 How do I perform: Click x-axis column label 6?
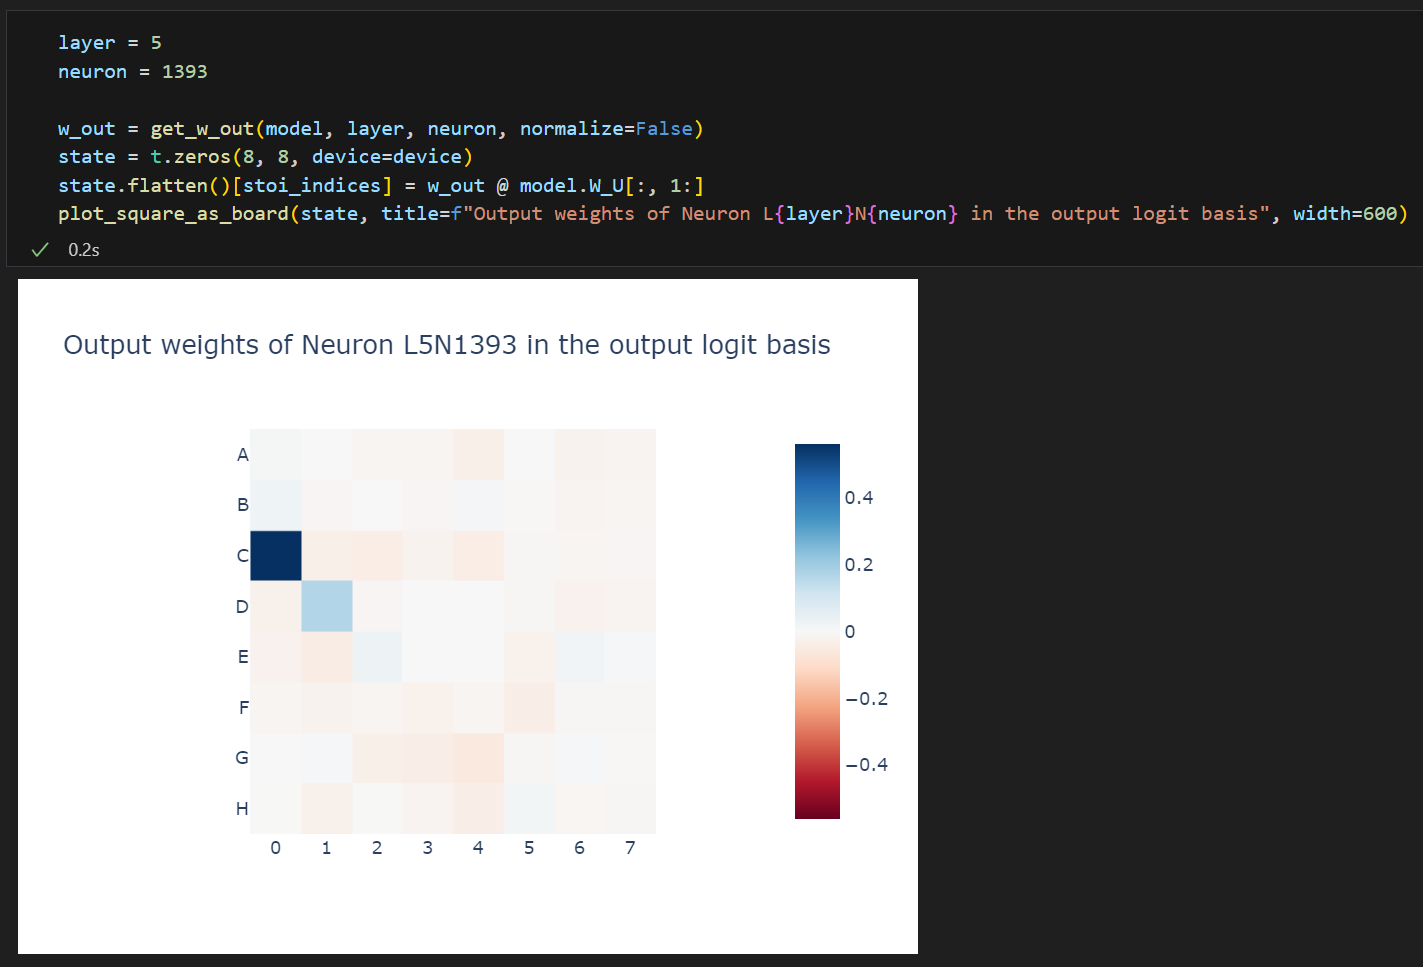[579, 848]
